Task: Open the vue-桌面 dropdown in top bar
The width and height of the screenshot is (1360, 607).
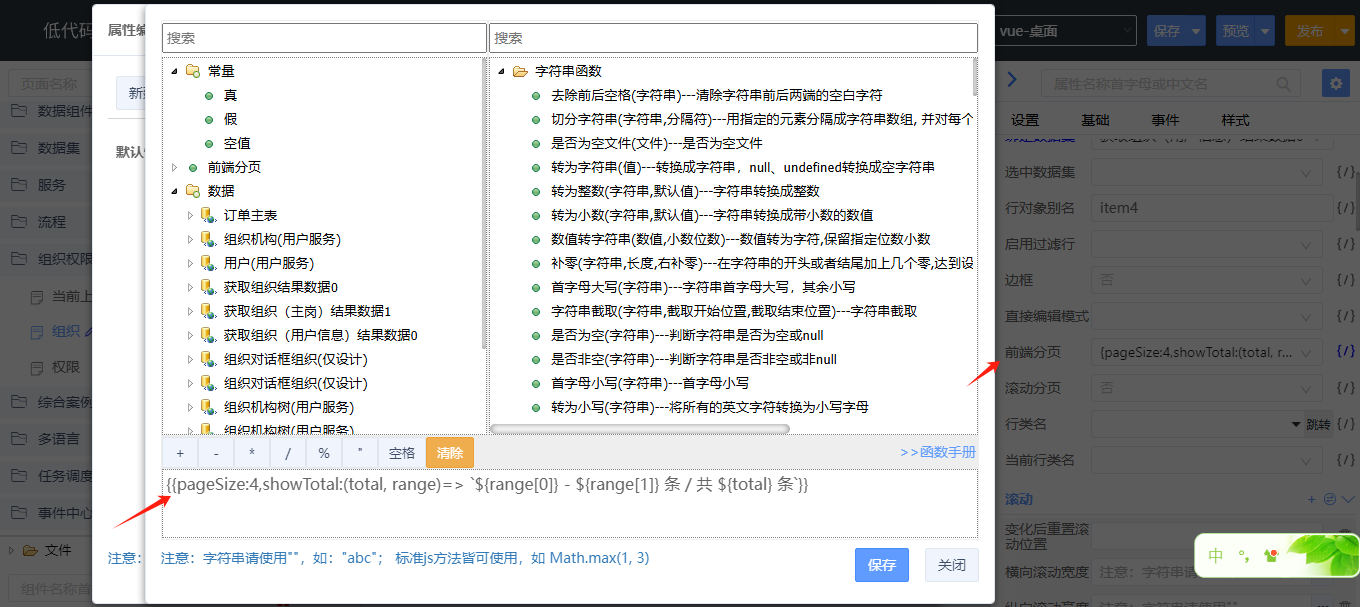Action: 1066,31
